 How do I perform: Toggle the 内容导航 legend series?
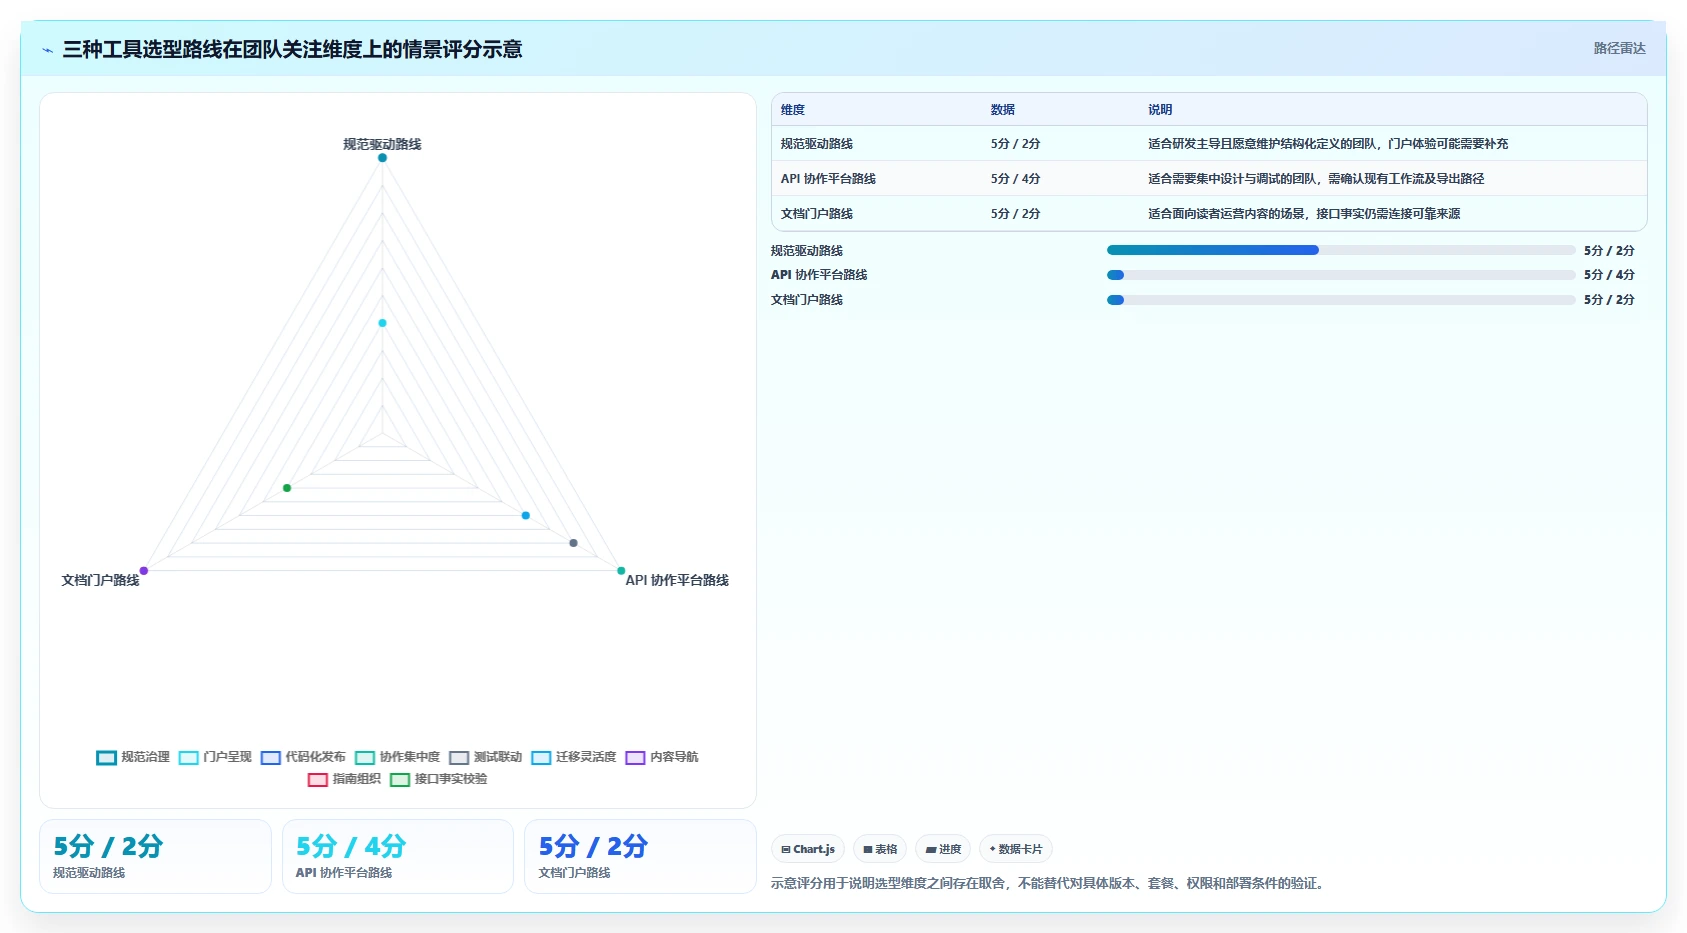click(662, 757)
